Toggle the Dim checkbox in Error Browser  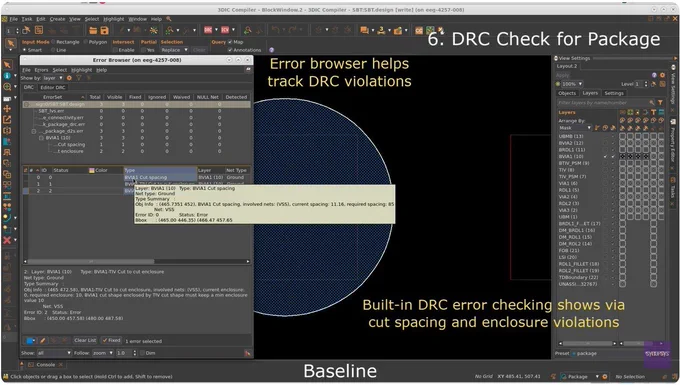click(x=142, y=353)
